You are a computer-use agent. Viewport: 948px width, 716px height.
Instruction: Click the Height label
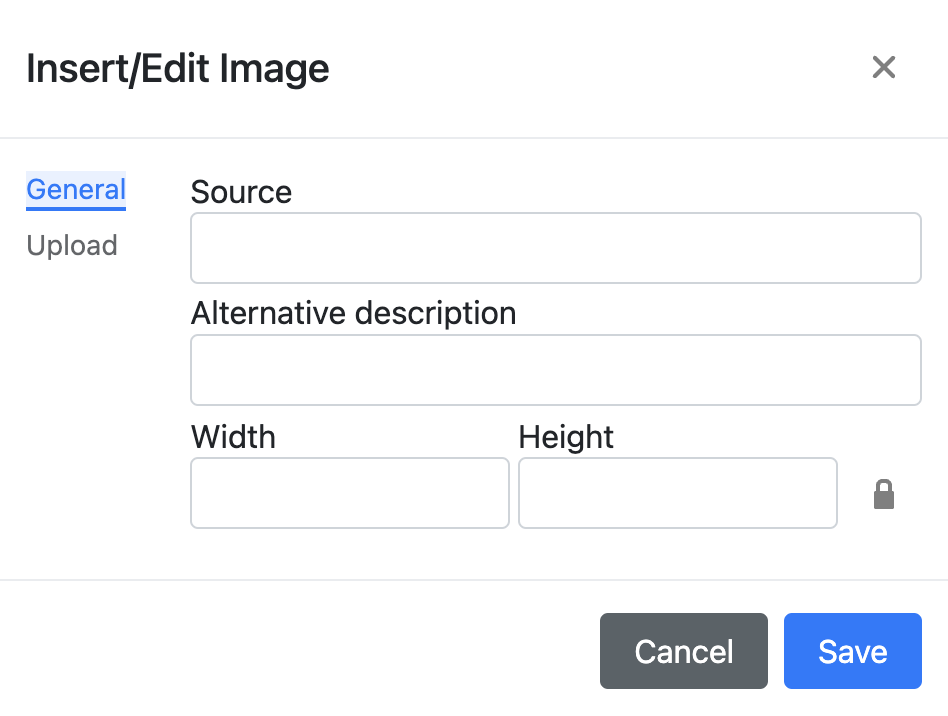566,437
